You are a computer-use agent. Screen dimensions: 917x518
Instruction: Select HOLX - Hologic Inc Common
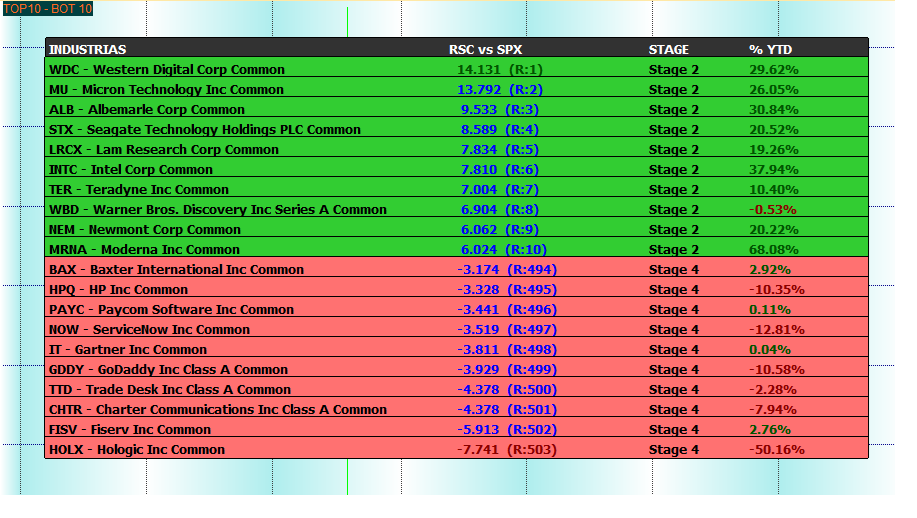[137, 449]
